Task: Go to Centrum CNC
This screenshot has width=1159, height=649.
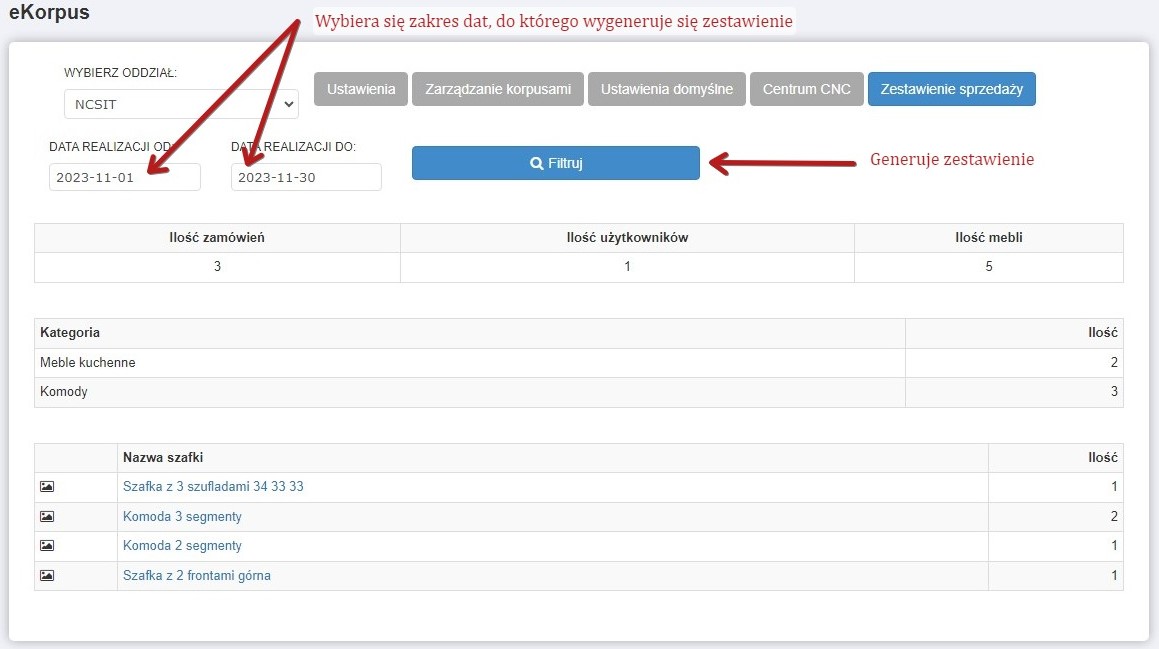Action: pos(806,89)
